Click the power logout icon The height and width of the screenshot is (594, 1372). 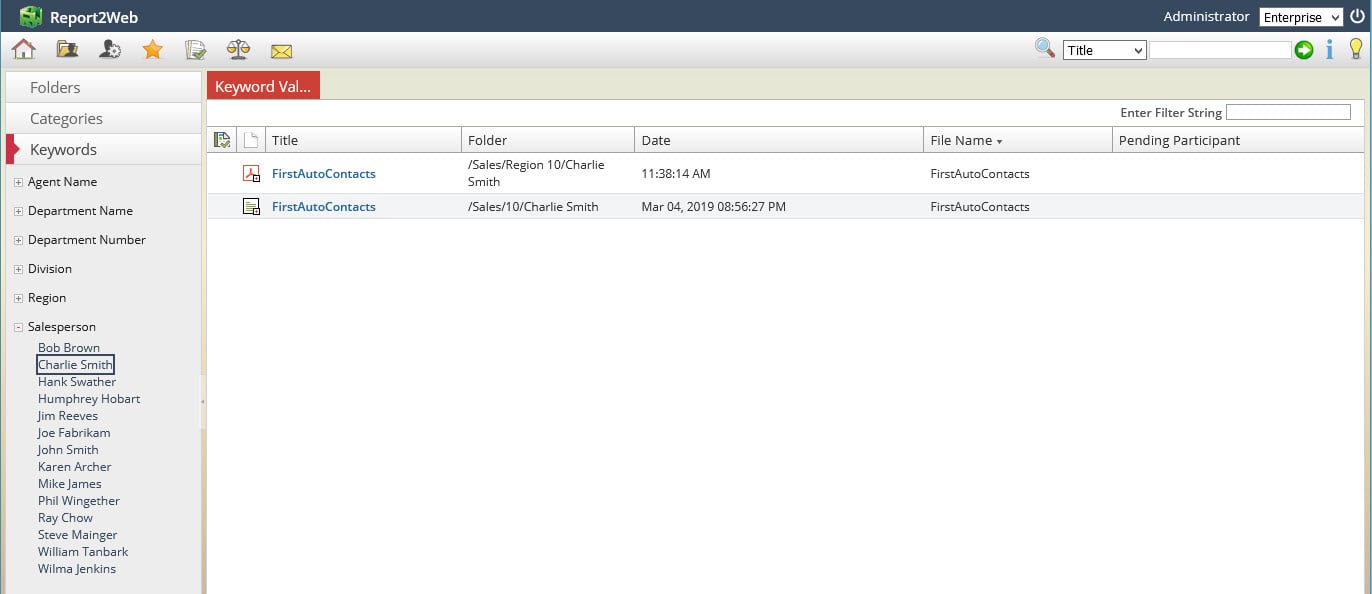point(1357,16)
